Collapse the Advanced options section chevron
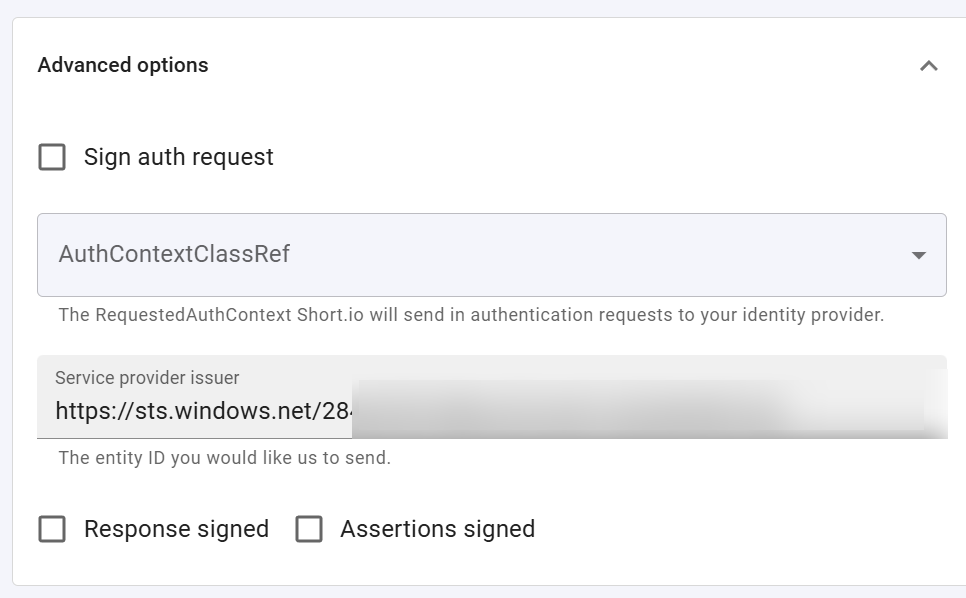The width and height of the screenshot is (966, 598). [x=928, y=66]
